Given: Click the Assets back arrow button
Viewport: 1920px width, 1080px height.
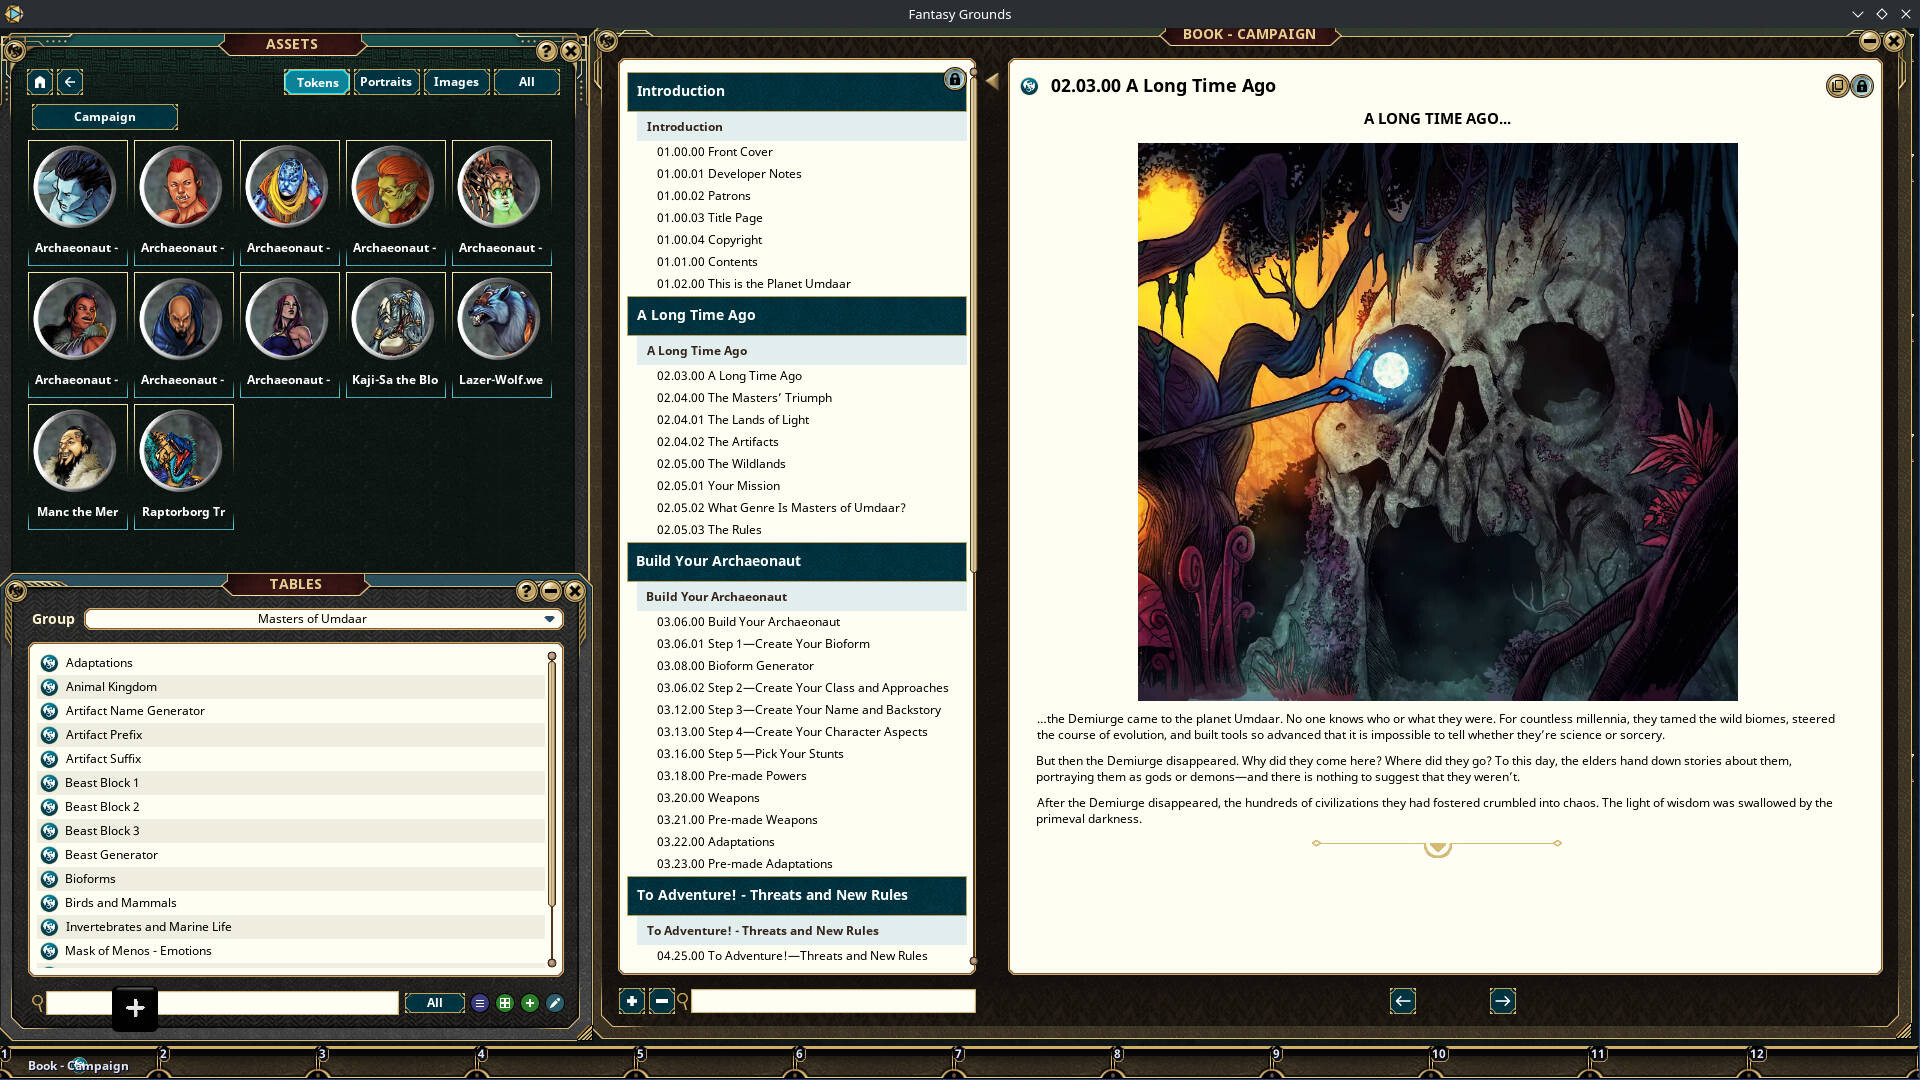Looking at the screenshot, I should point(70,82).
